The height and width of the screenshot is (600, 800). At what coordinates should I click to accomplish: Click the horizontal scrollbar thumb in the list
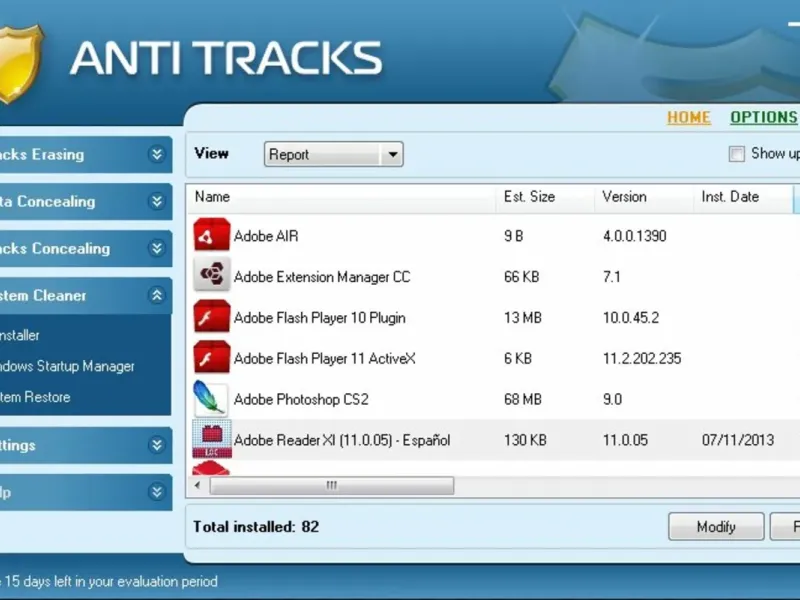pos(332,485)
